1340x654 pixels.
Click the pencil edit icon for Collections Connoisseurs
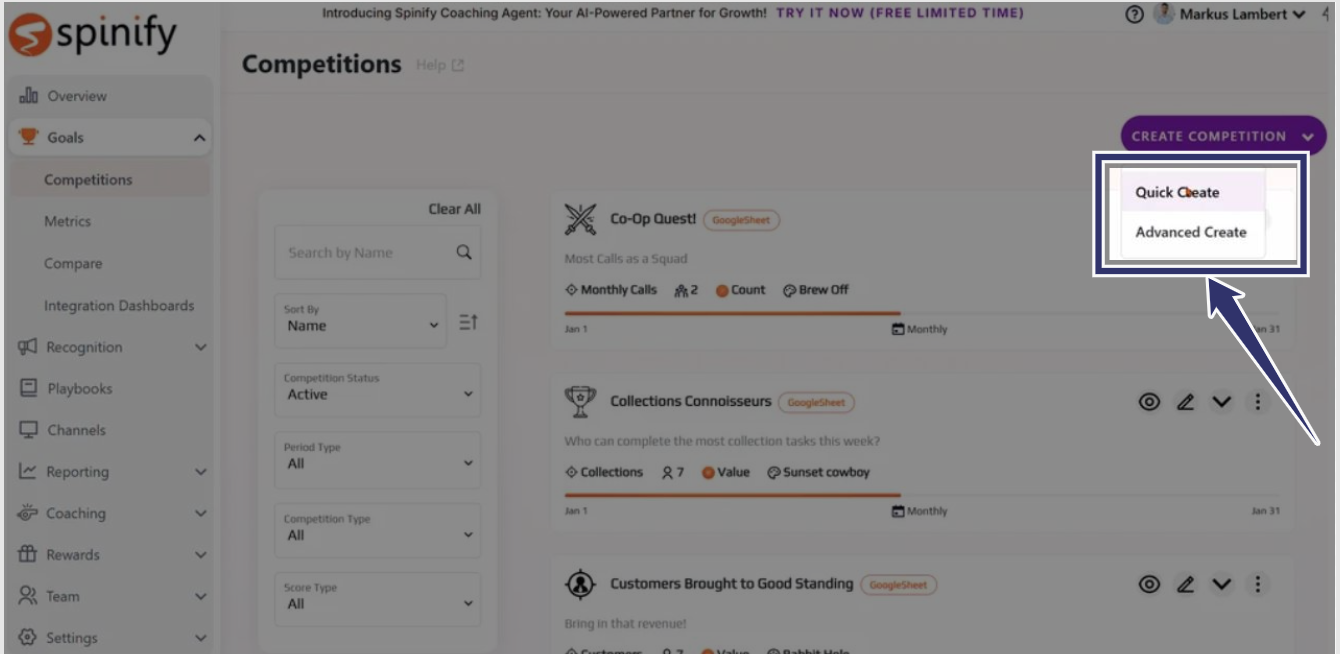1185,402
